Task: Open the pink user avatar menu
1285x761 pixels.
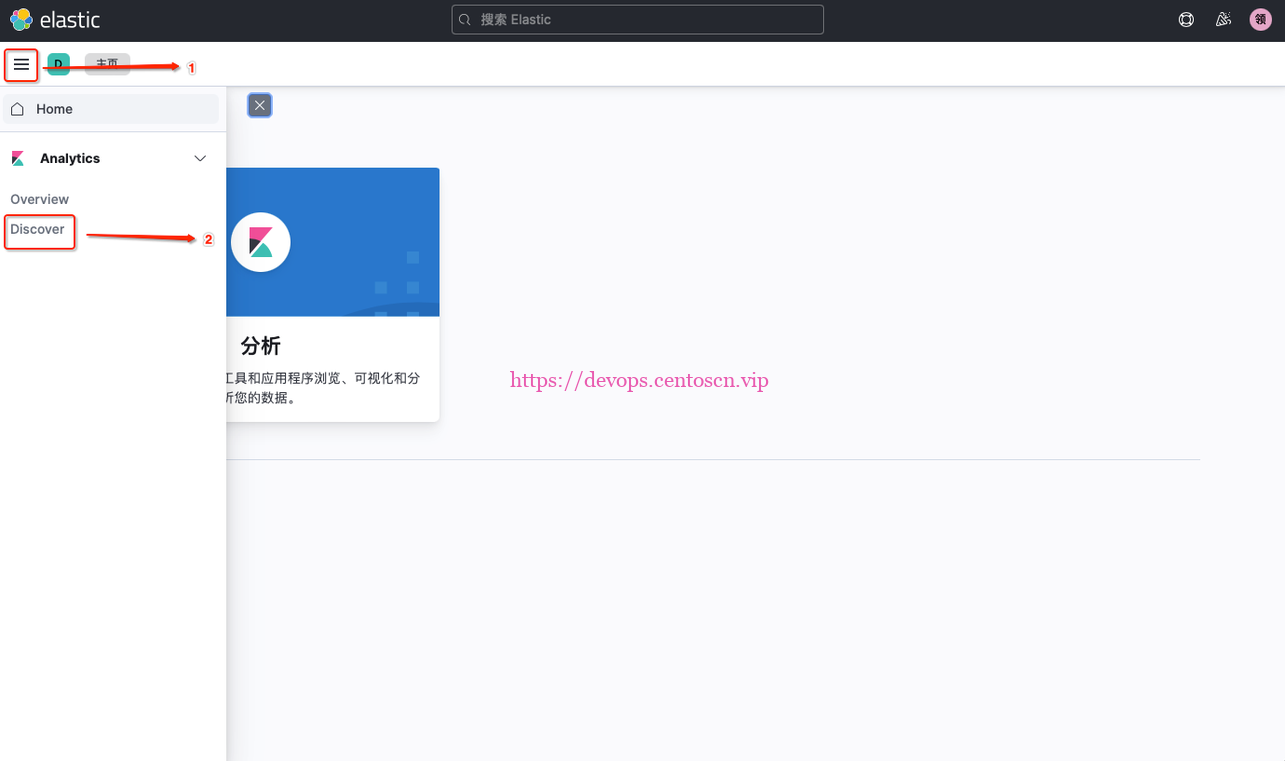Action: click(1259, 19)
